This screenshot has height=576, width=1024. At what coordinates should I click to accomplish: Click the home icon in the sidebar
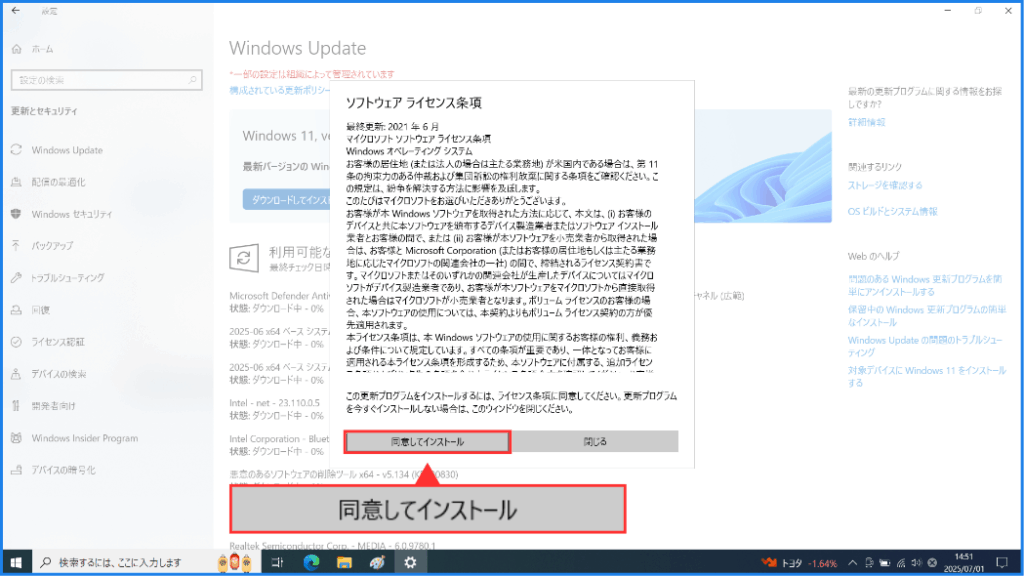tap(16, 49)
